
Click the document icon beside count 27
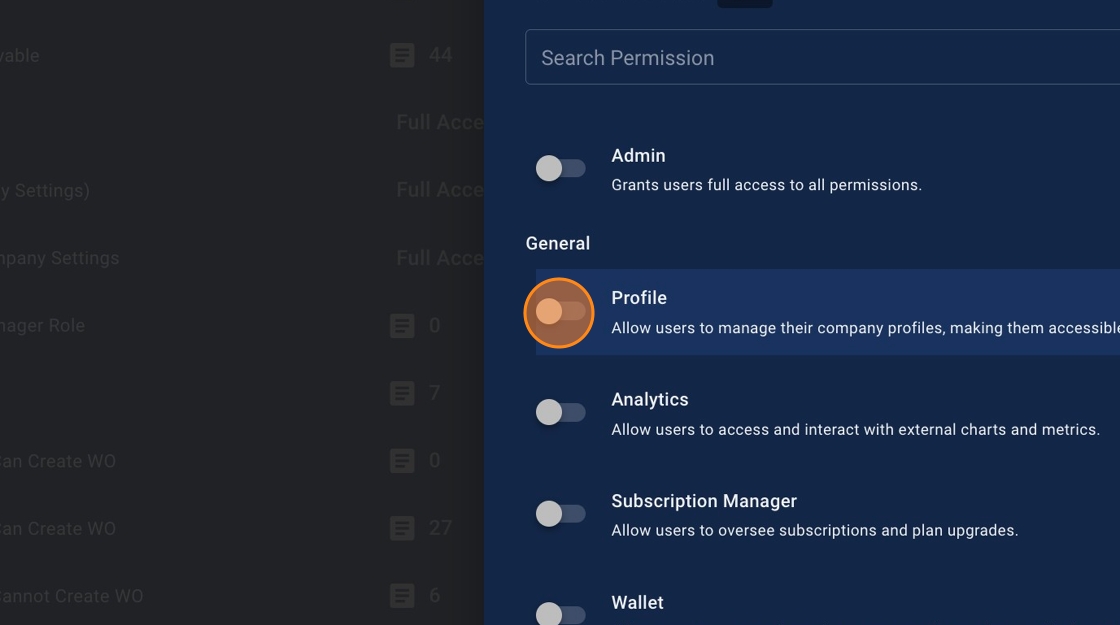pyautogui.click(x=402, y=528)
